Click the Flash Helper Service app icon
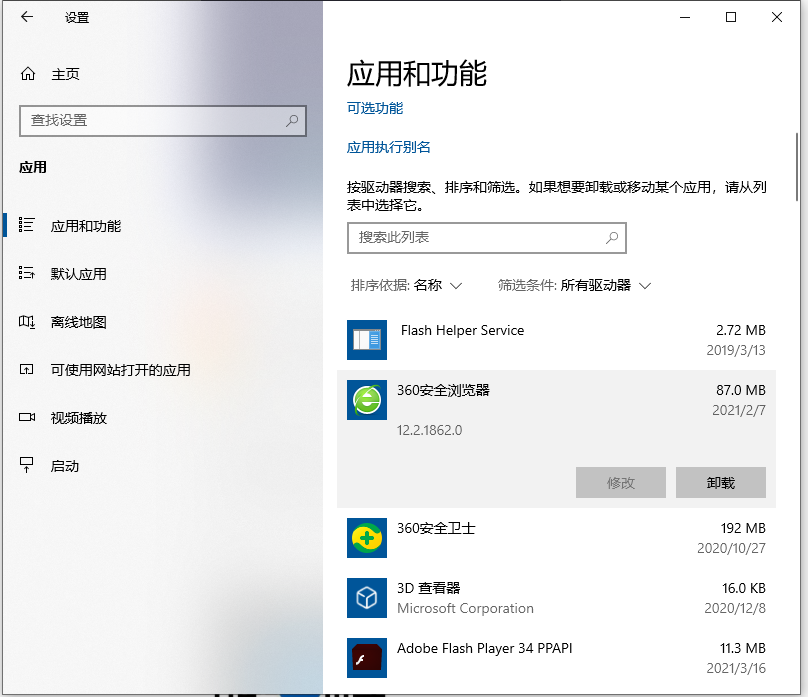Screen dimensions: 808x697 tap(366, 340)
